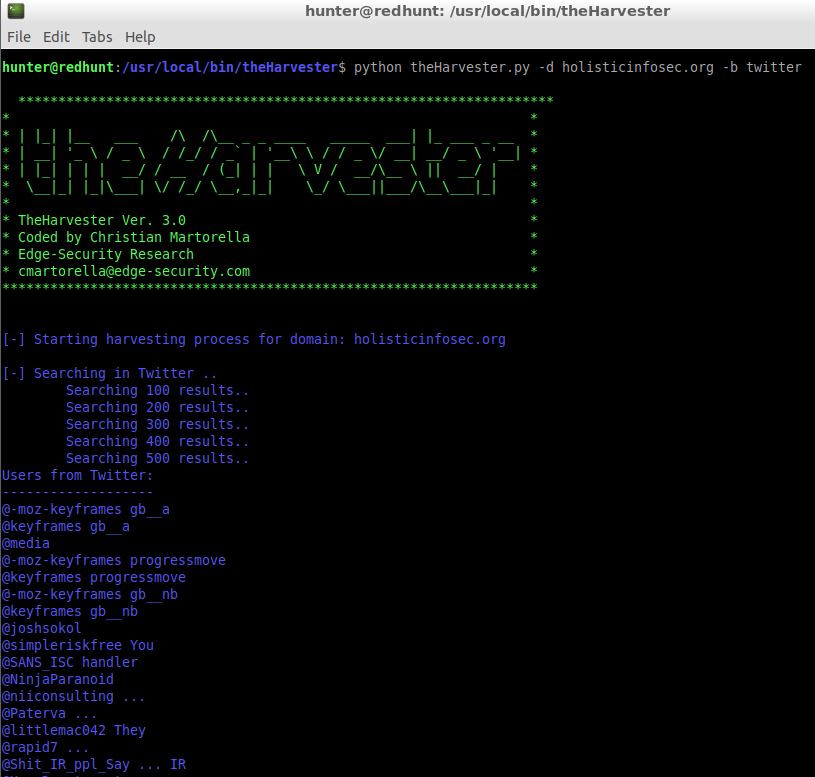Click the 'Searching 500 results..' line

coord(157,458)
